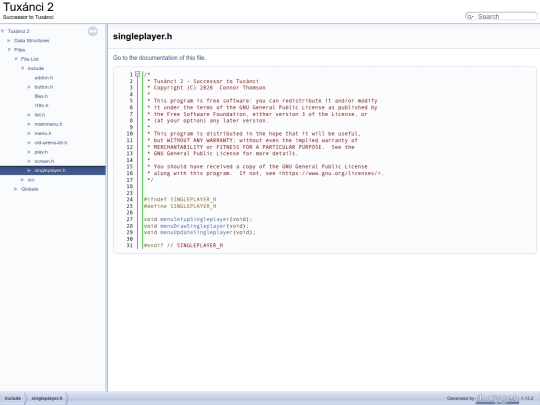The width and height of the screenshot is (540, 405).
Task: Open screen.h in the tree
Action: 44,162
